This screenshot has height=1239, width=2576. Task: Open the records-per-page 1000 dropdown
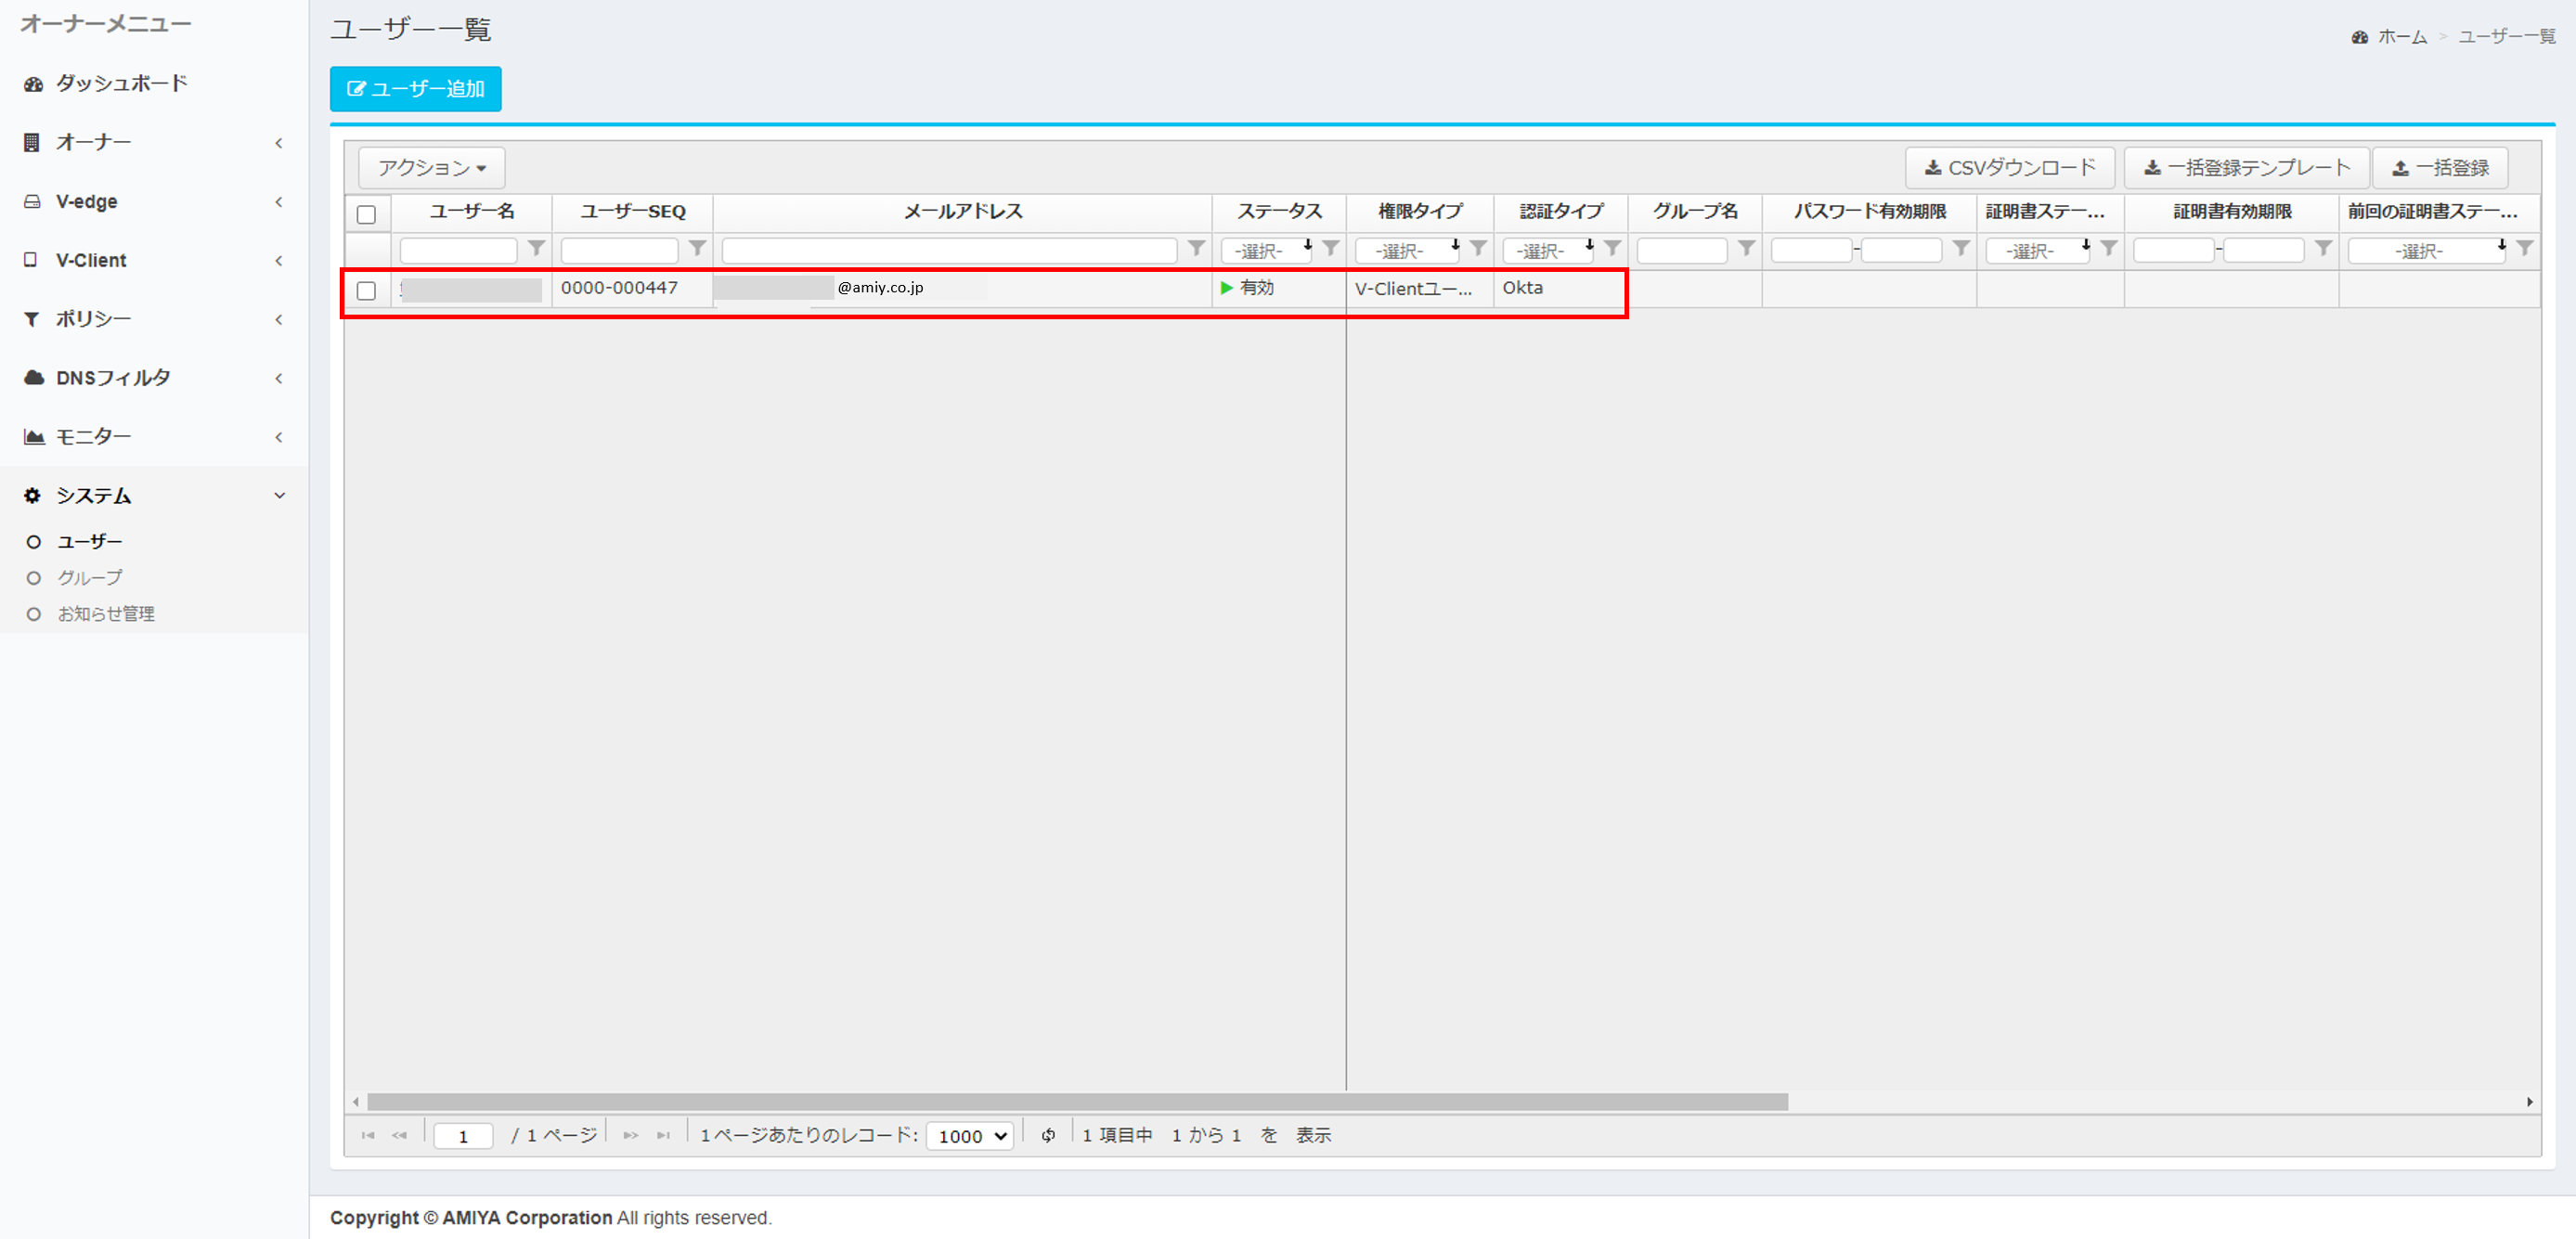tap(970, 1136)
